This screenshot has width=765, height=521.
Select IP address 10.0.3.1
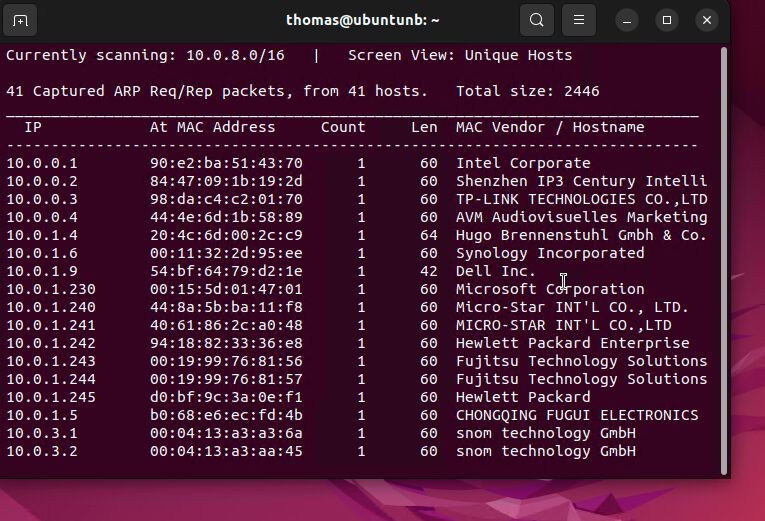41,433
